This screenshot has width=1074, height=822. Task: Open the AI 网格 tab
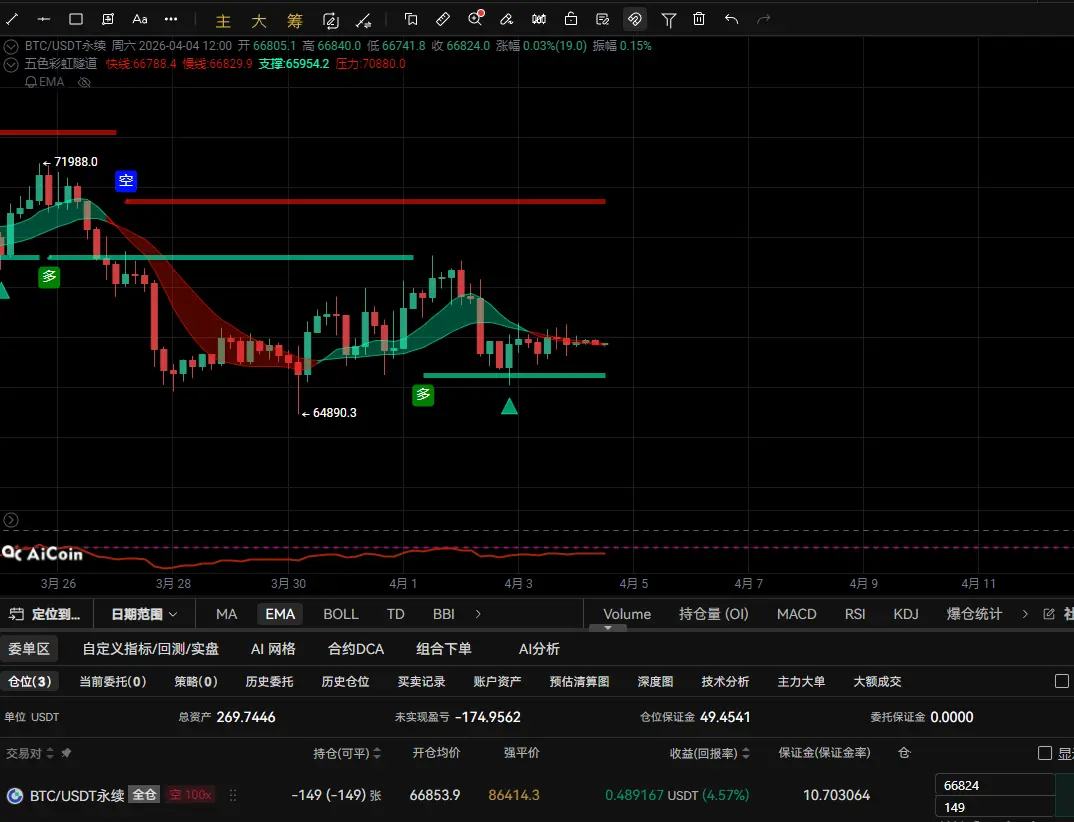(273, 649)
